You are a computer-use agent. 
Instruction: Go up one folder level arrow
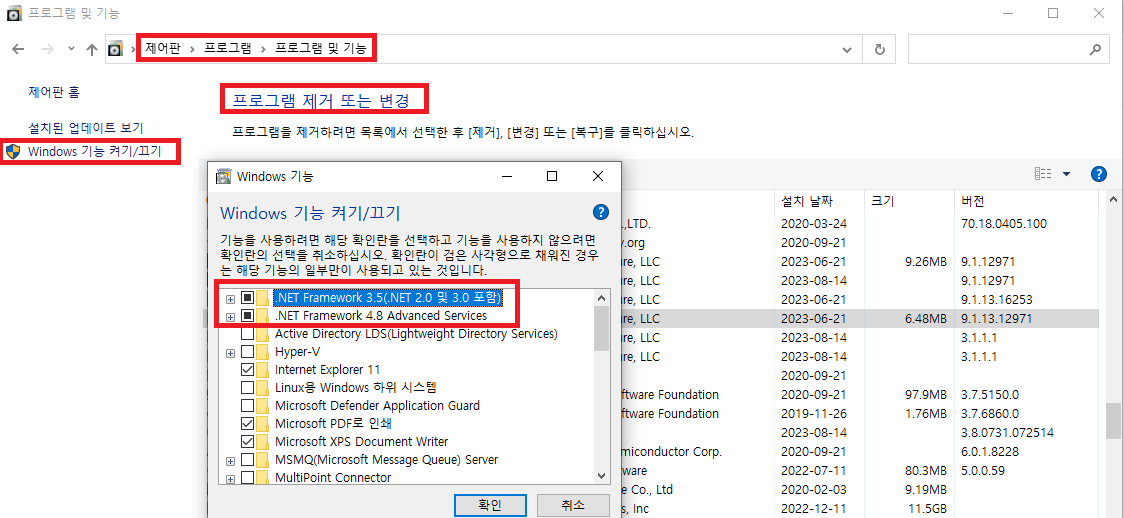(x=91, y=49)
